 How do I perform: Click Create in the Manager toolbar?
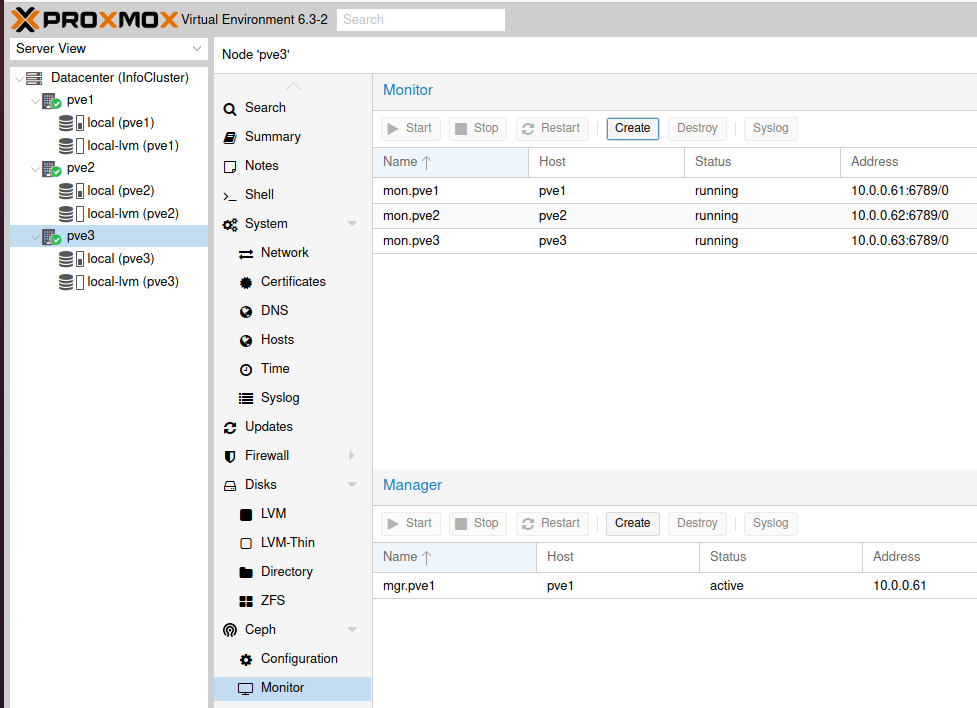[632, 524]
